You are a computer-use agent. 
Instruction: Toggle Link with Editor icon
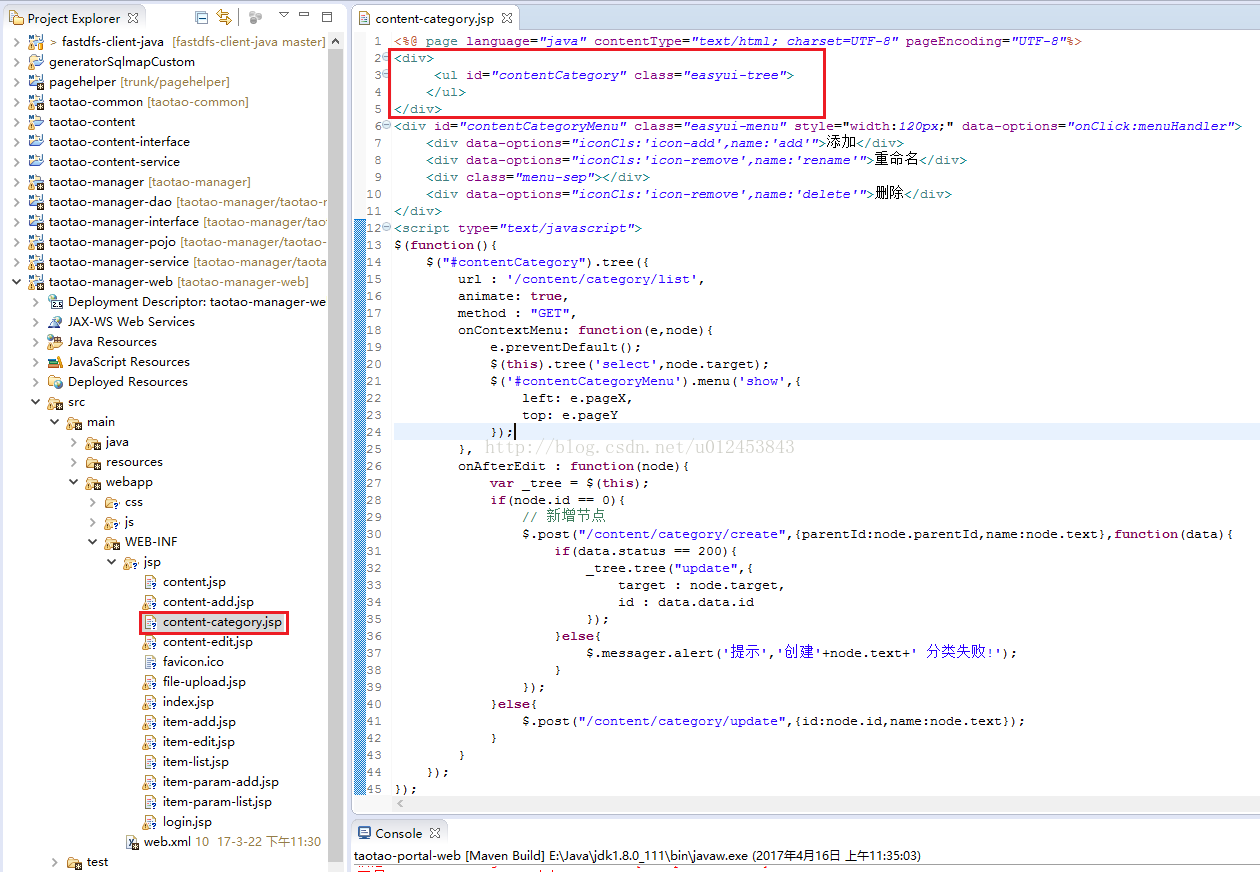click(224, 17)
